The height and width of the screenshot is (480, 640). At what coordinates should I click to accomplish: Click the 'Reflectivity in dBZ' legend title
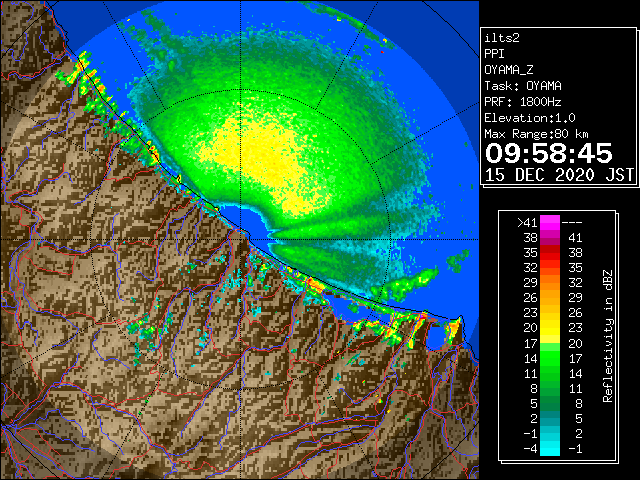pos(608,336)
